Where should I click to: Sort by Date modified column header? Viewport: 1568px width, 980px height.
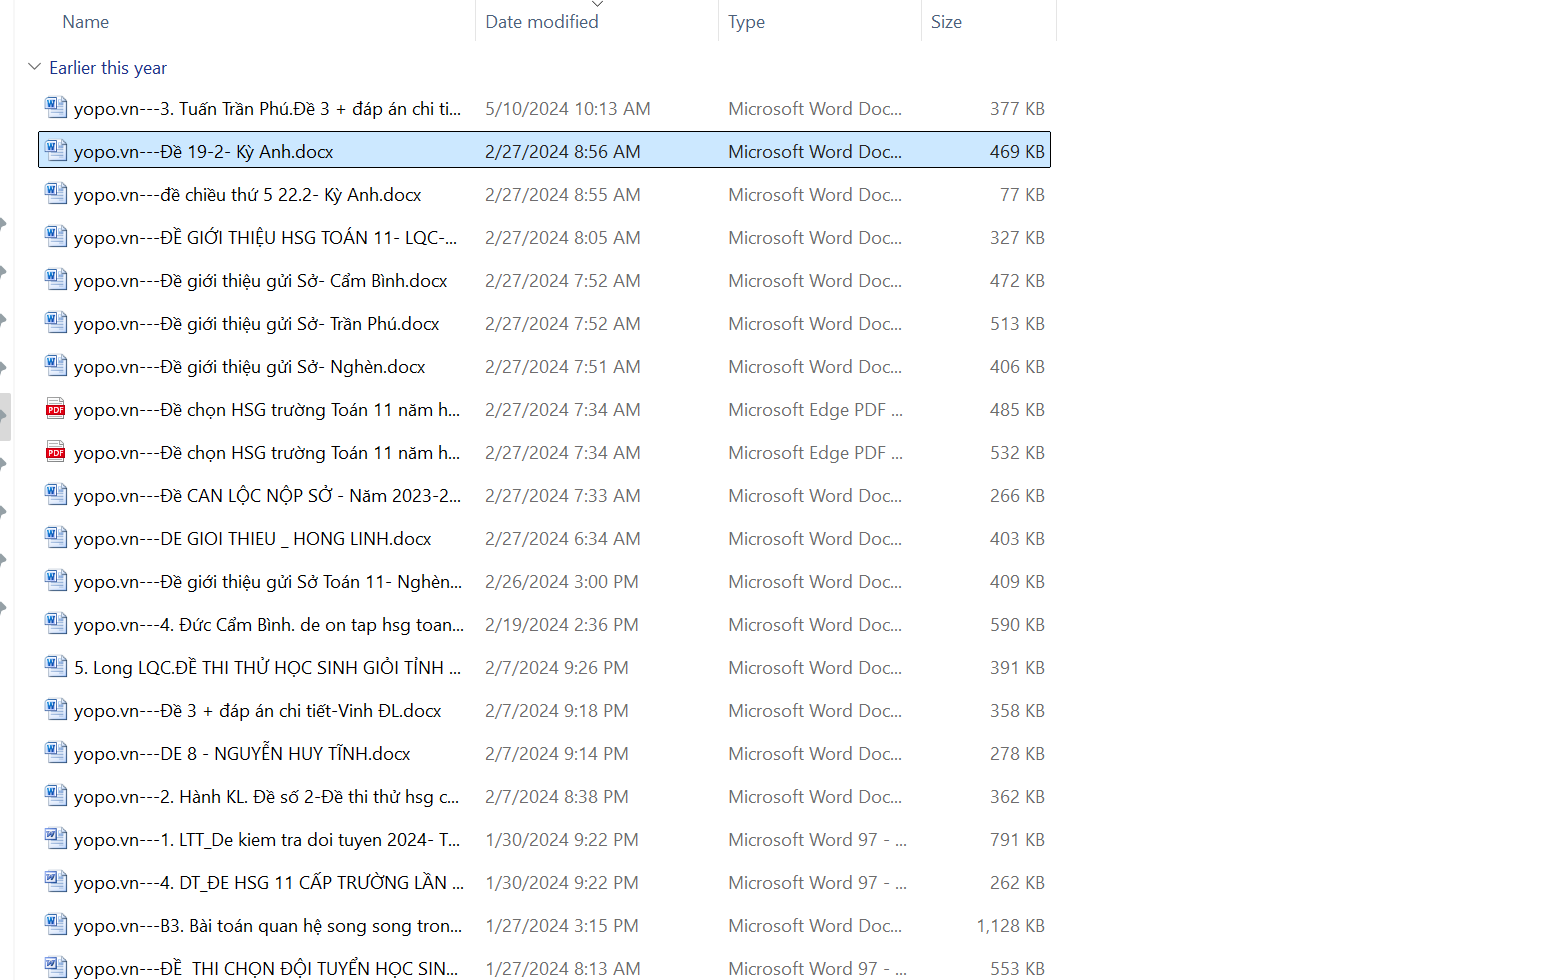[x=542, y=22]
